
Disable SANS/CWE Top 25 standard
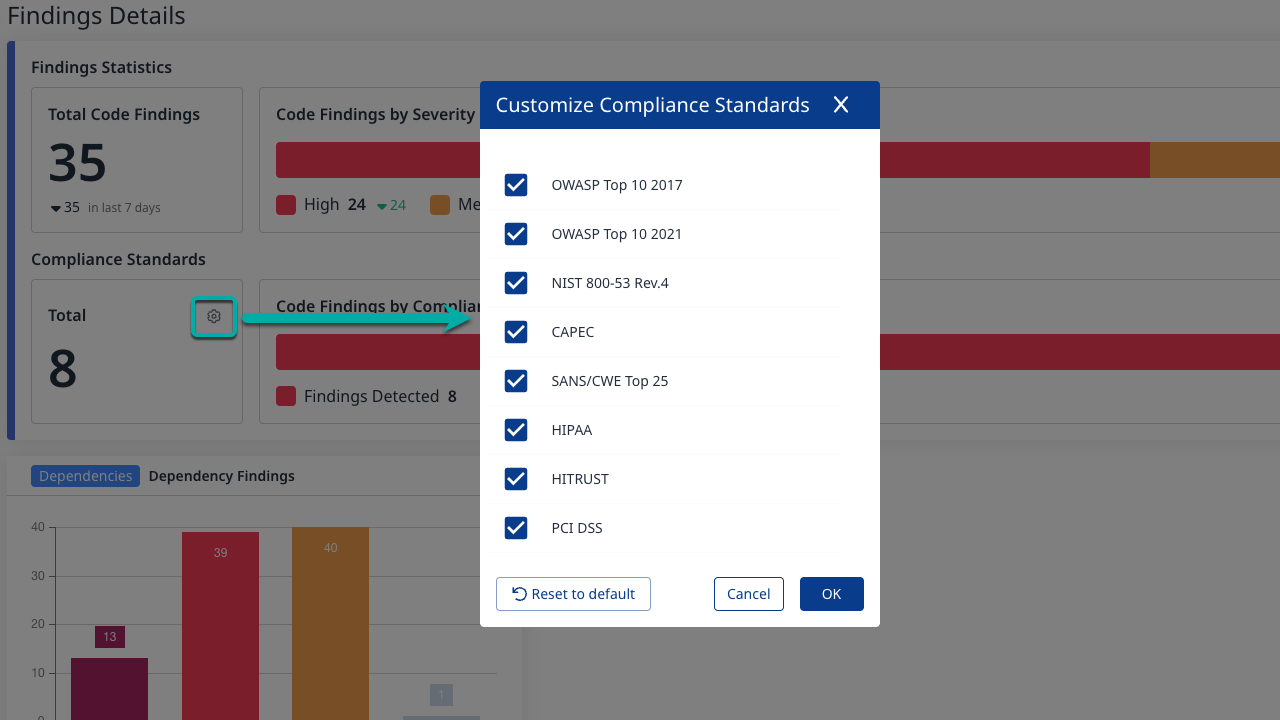point(516,381)
